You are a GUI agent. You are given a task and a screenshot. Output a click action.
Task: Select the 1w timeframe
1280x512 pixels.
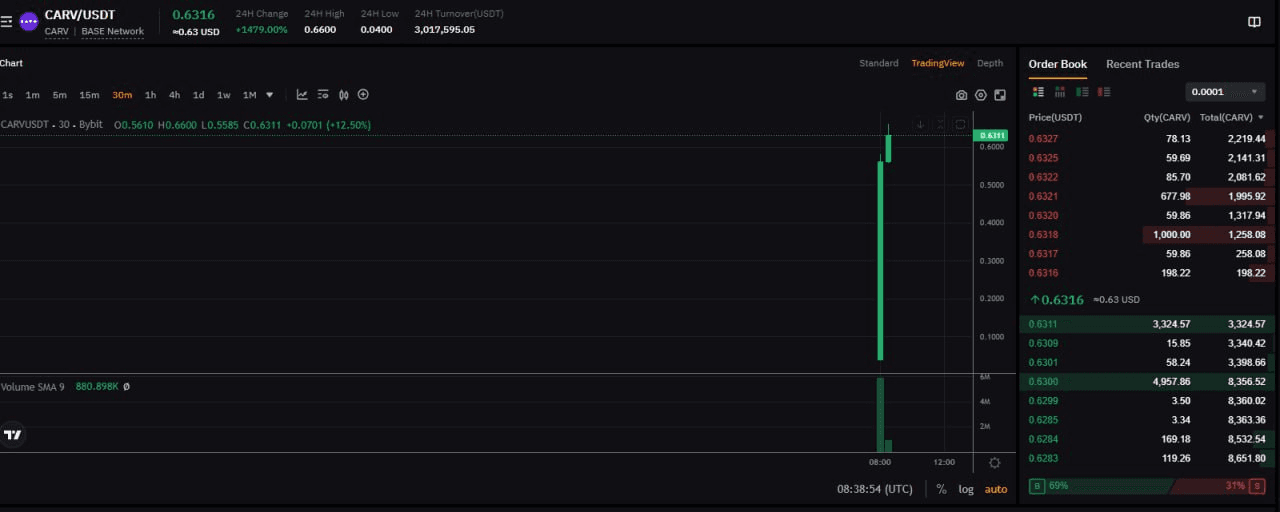pyautogui.click(x=223, y=95)
